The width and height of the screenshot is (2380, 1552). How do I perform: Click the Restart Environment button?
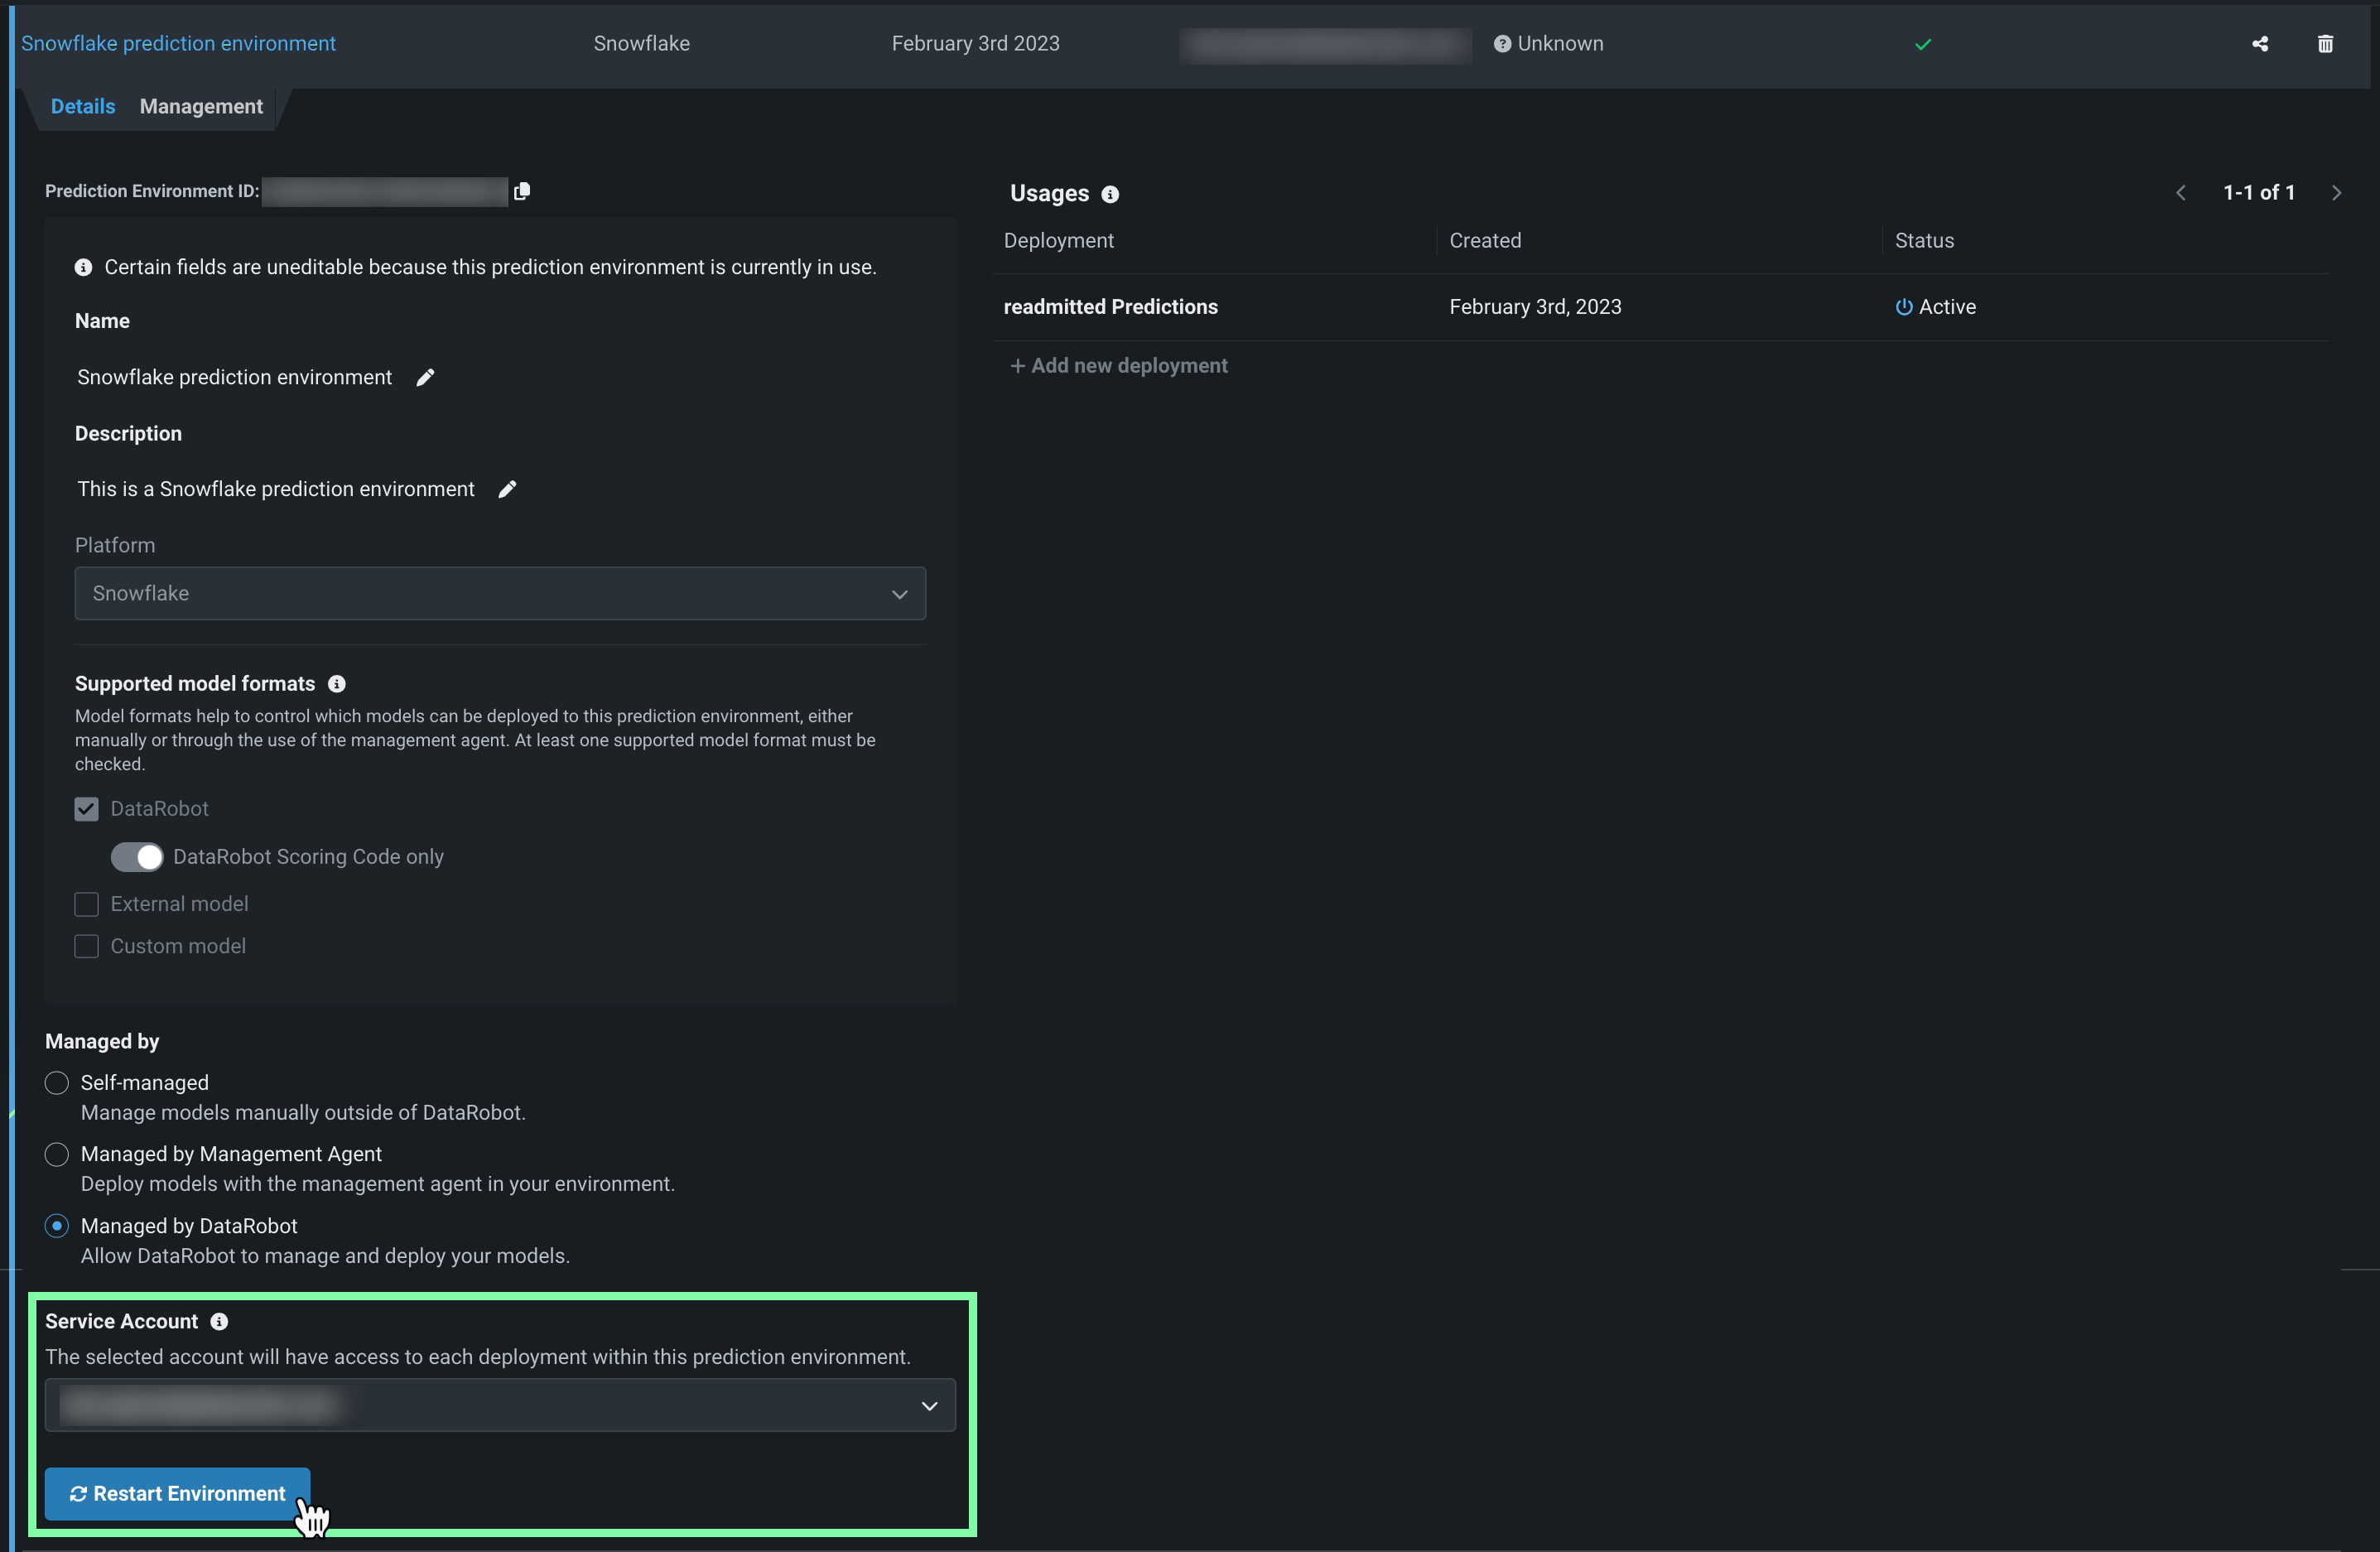pos(177,1493)
